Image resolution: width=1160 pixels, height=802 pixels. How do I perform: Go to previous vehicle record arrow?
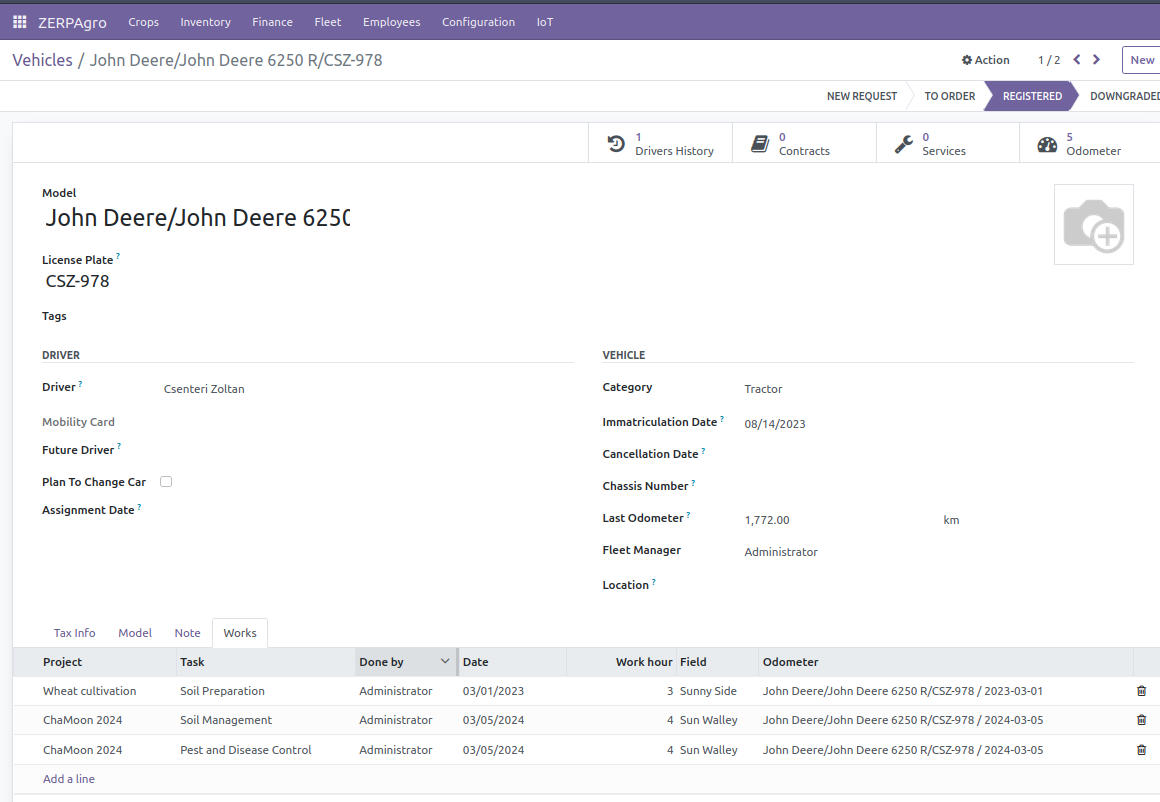click(1077, 60)
